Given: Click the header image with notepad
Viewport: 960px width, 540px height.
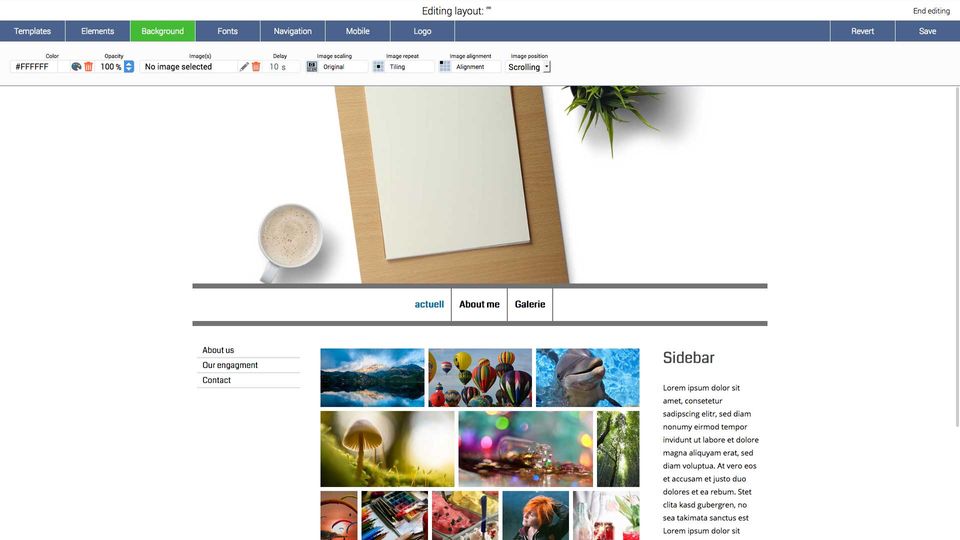Looking at the screenshot, I should (479, 185).
